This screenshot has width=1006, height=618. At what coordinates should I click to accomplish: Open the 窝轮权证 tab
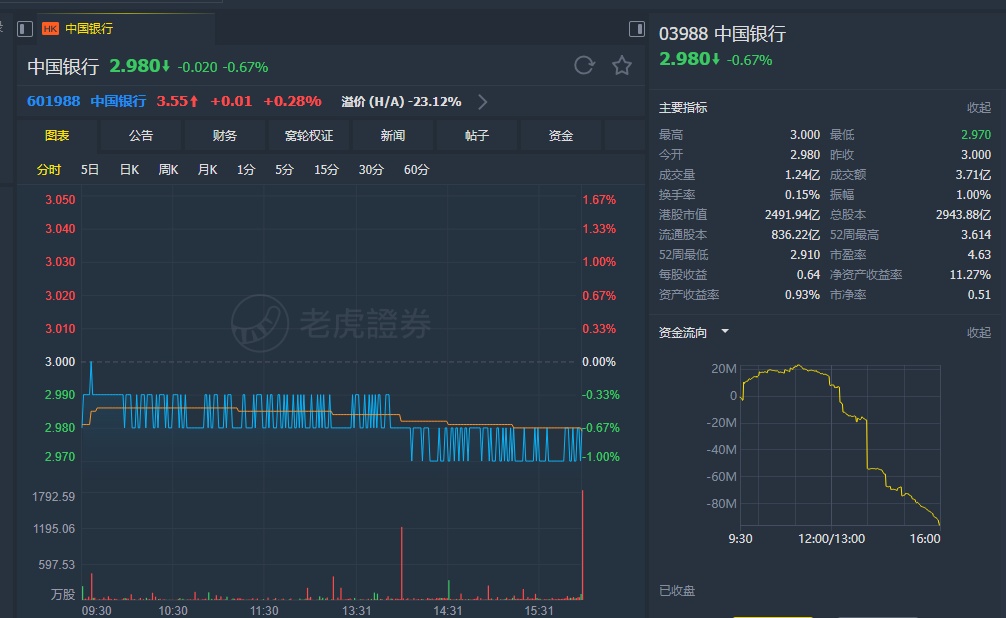(309, 135)
